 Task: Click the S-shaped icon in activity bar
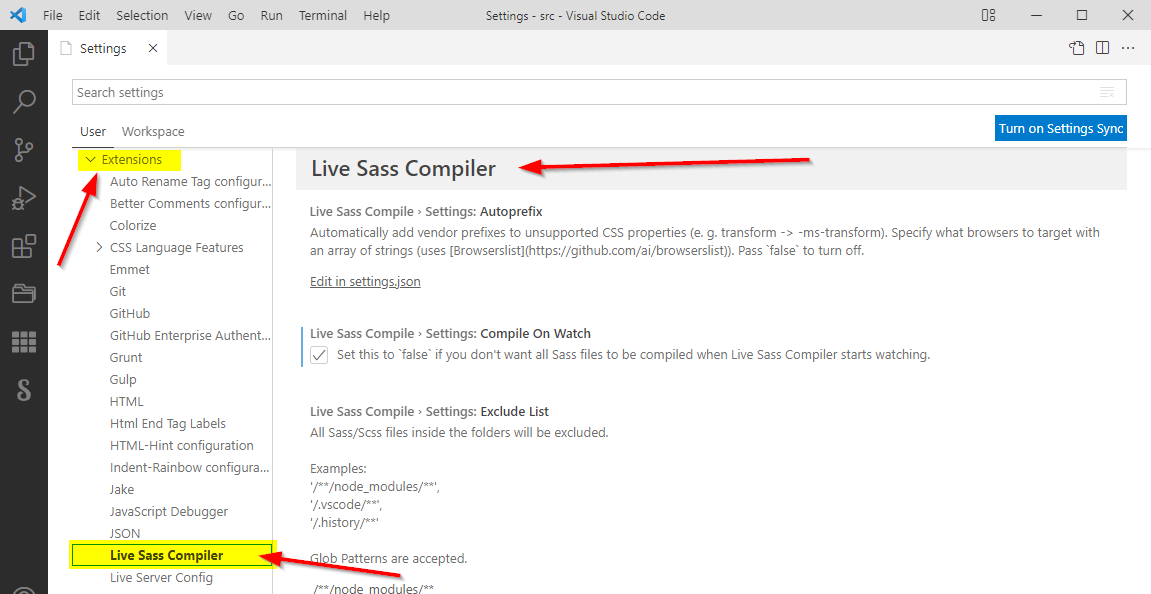tap(23, 390)
